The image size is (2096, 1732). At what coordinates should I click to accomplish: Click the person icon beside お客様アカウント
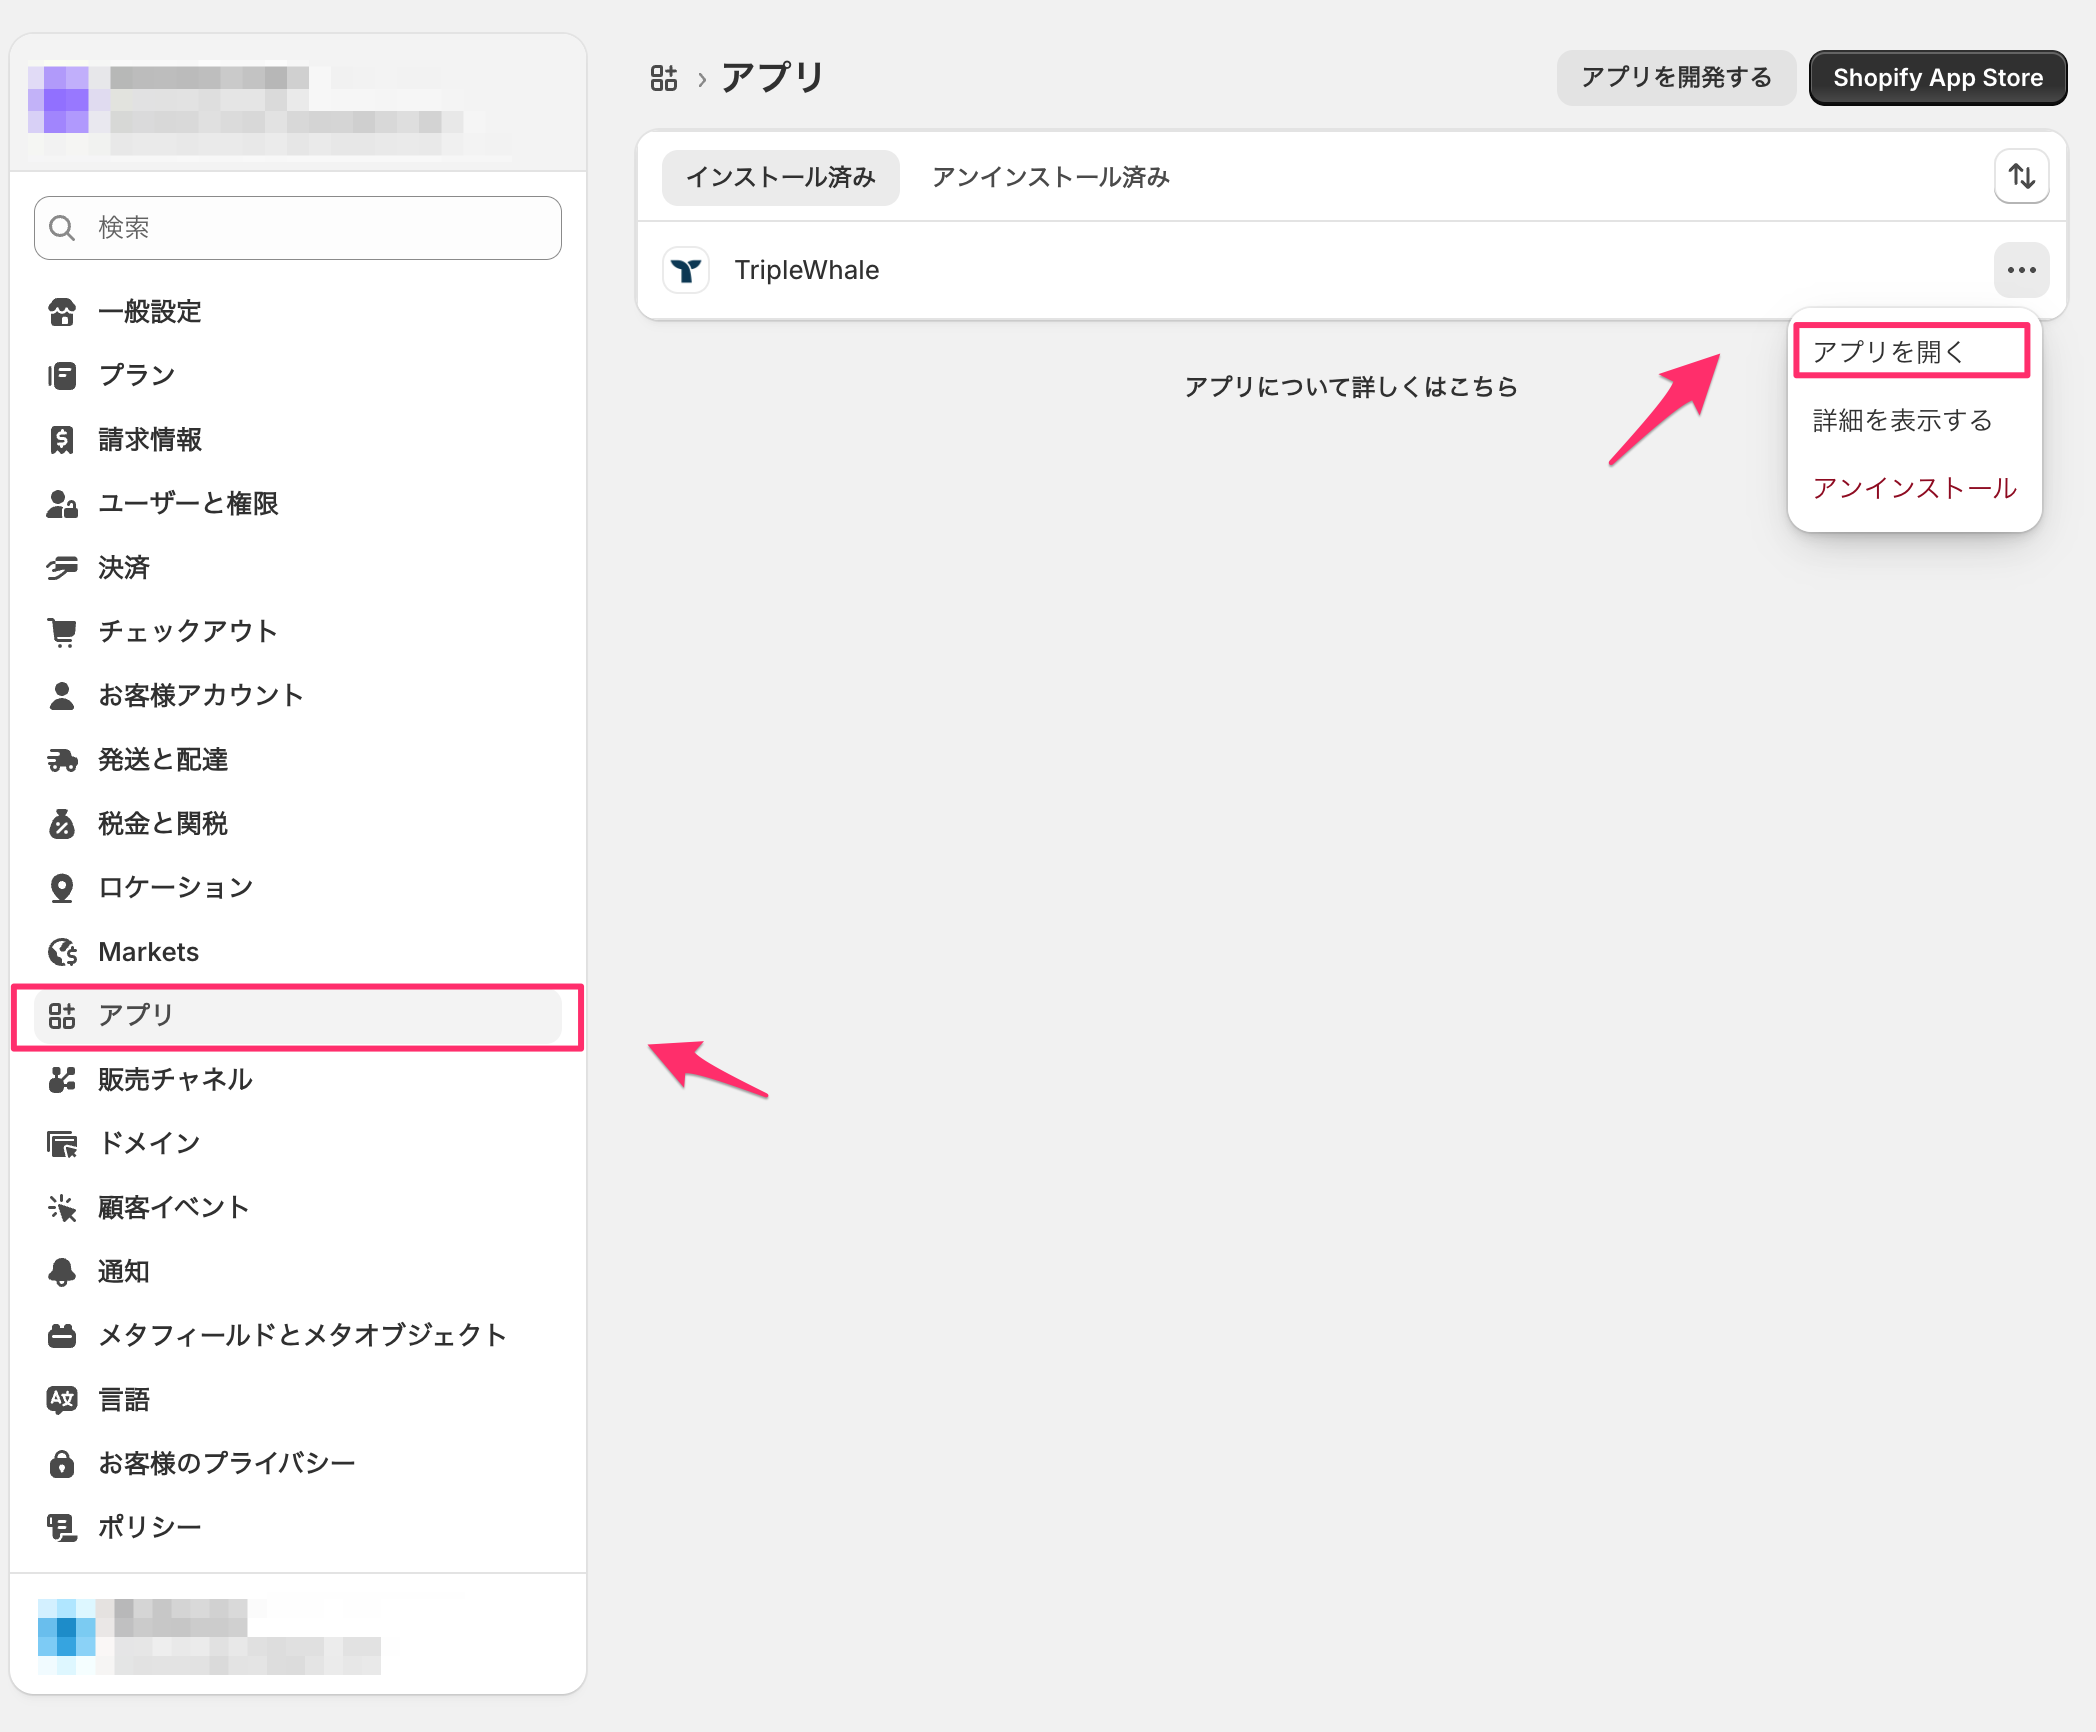point(62,696)
